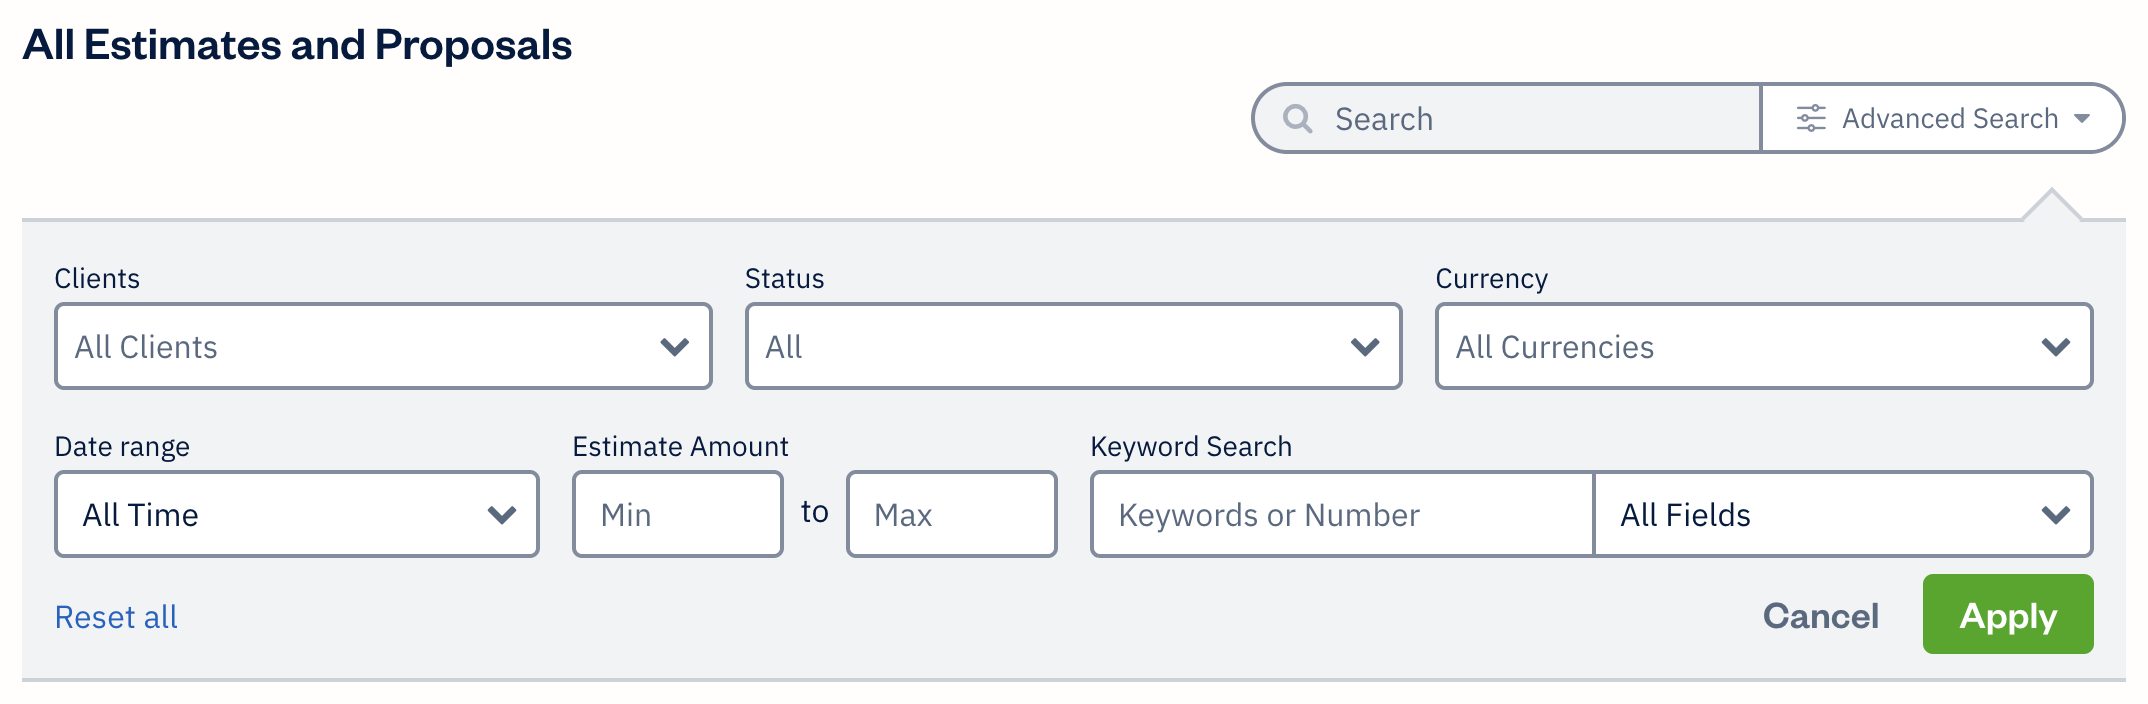Click the Cancel button
The height and width of the screenshot is (704, 2148).
coord(1820,616)
